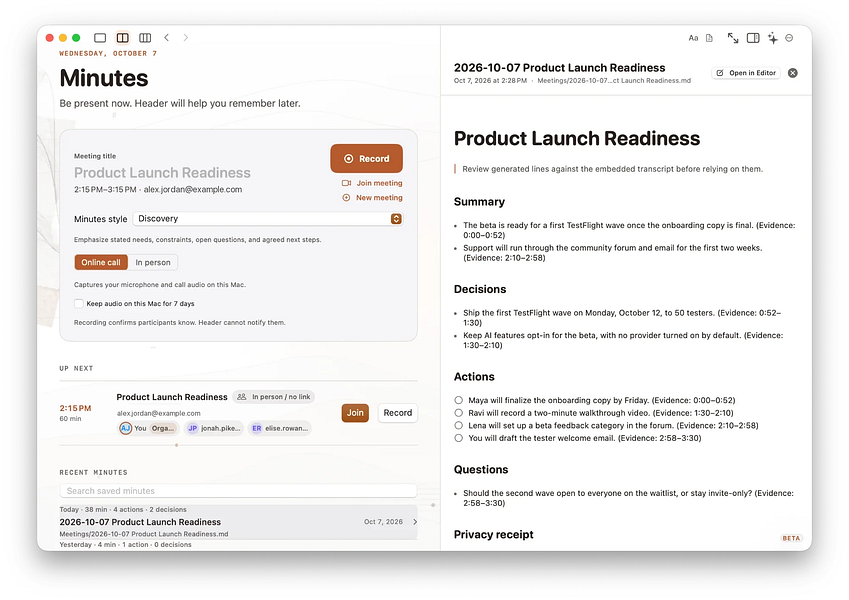
Task: Click the jonah.pike attendee chip
Action: [214, 428]
